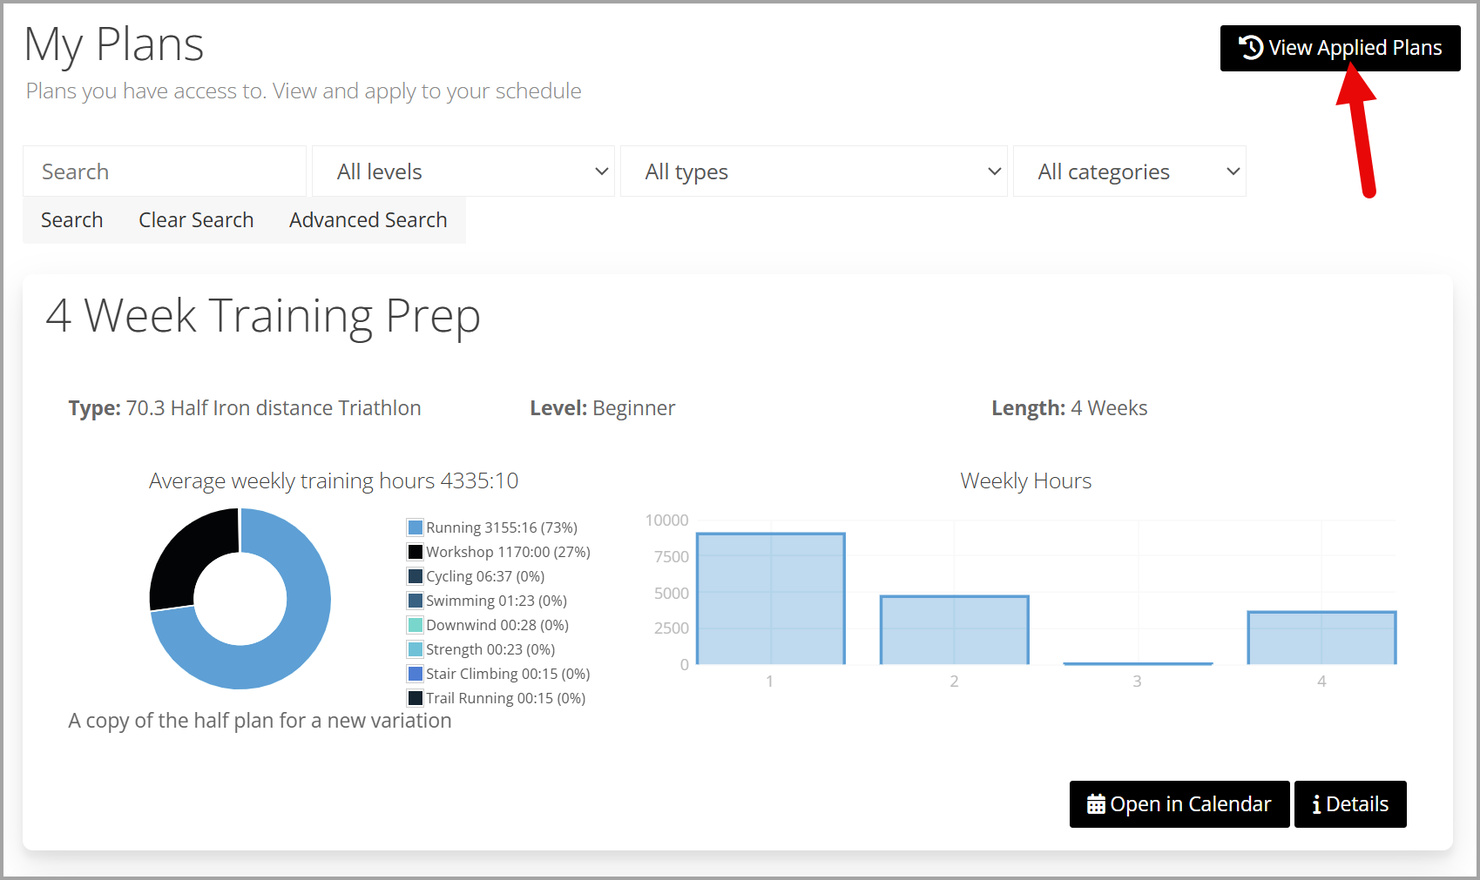Open the All levels dropdown

pos(464,171)
